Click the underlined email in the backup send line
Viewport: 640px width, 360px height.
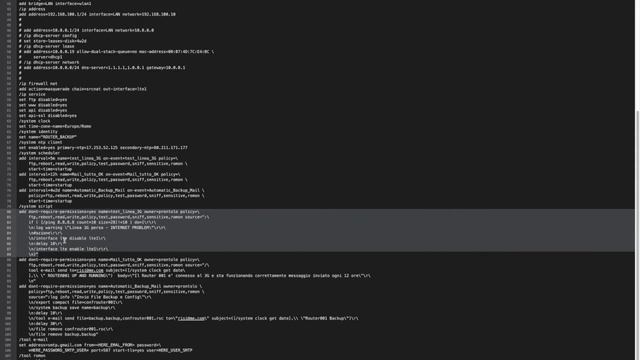[x=192, y=318]
